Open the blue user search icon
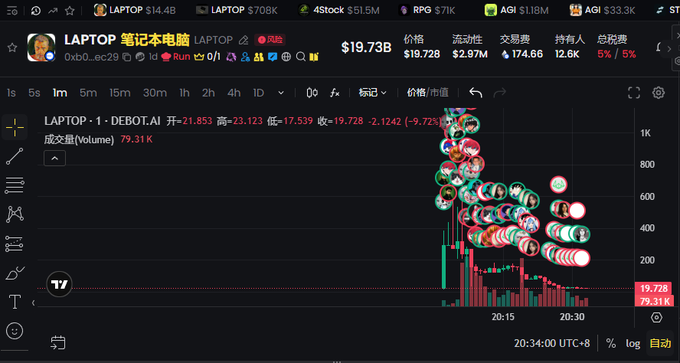This screenshot has height=363, width=680. click(x=245, y=57)
